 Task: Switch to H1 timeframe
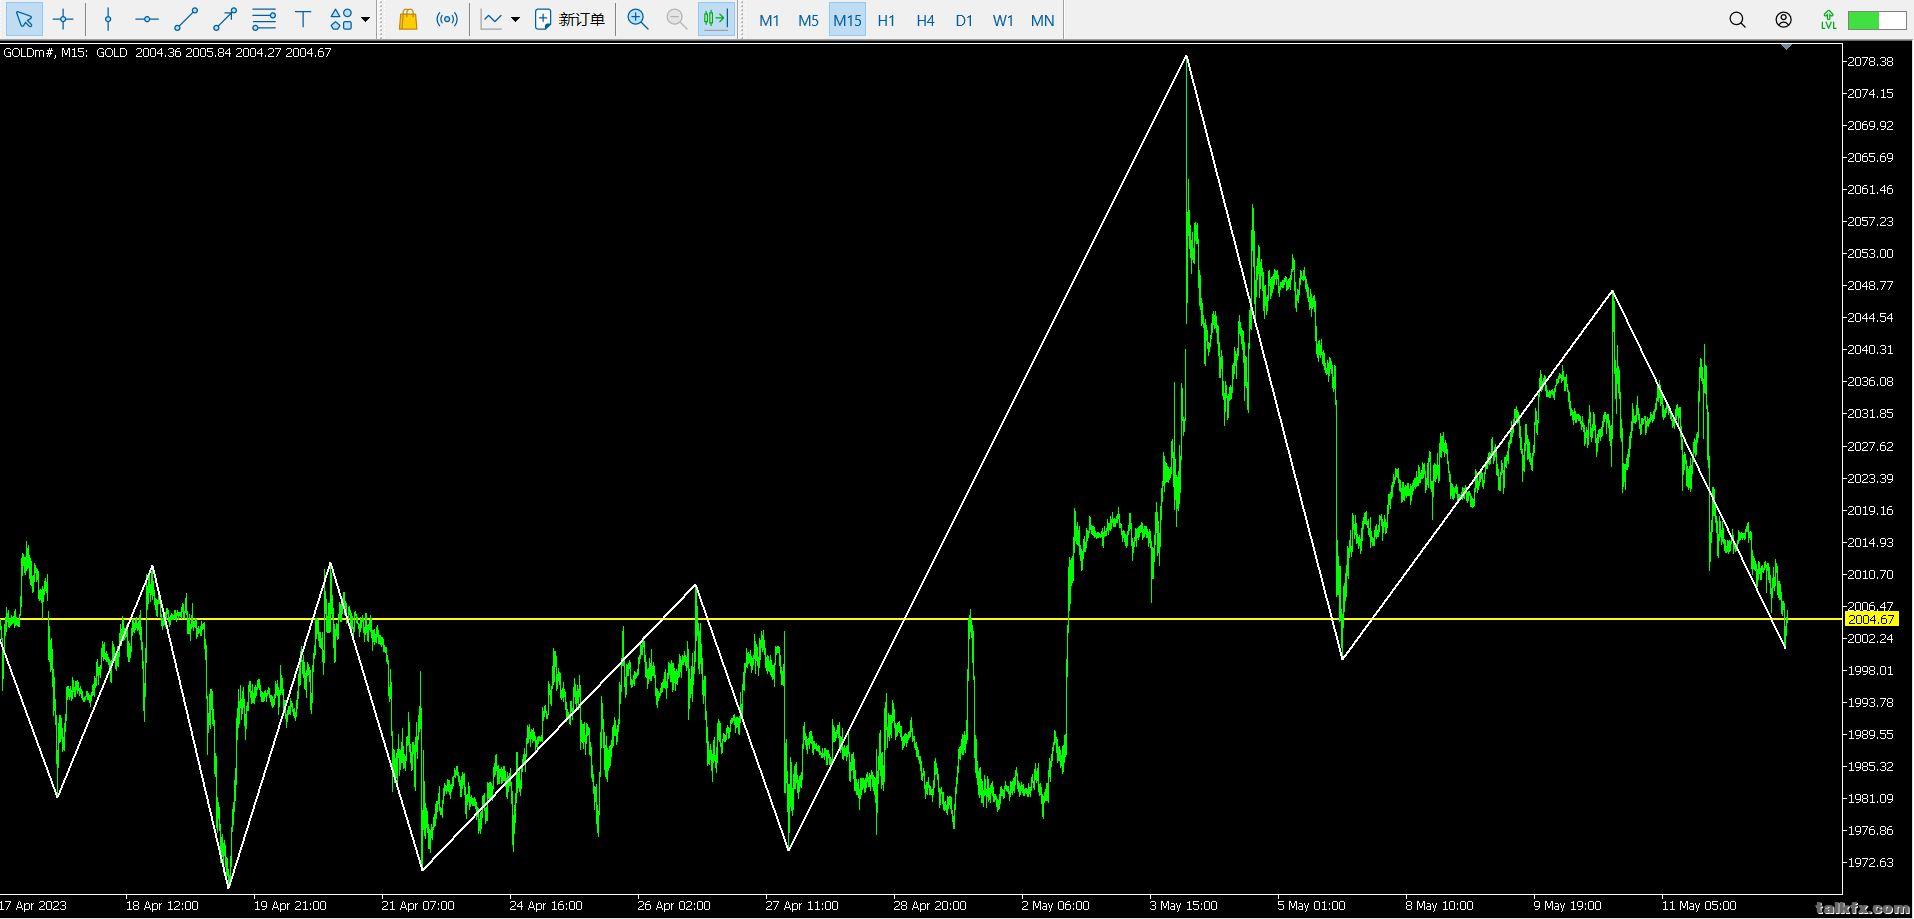coord(886,20)
